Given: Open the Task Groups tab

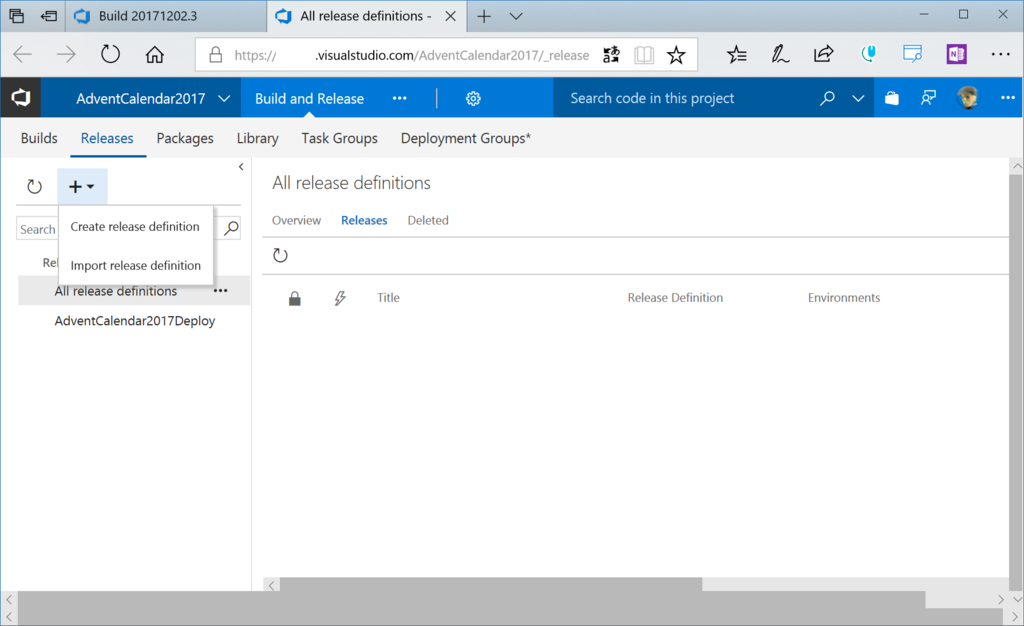Looking at the screenshot, I should pyautogui.click(x=340, y=138).
